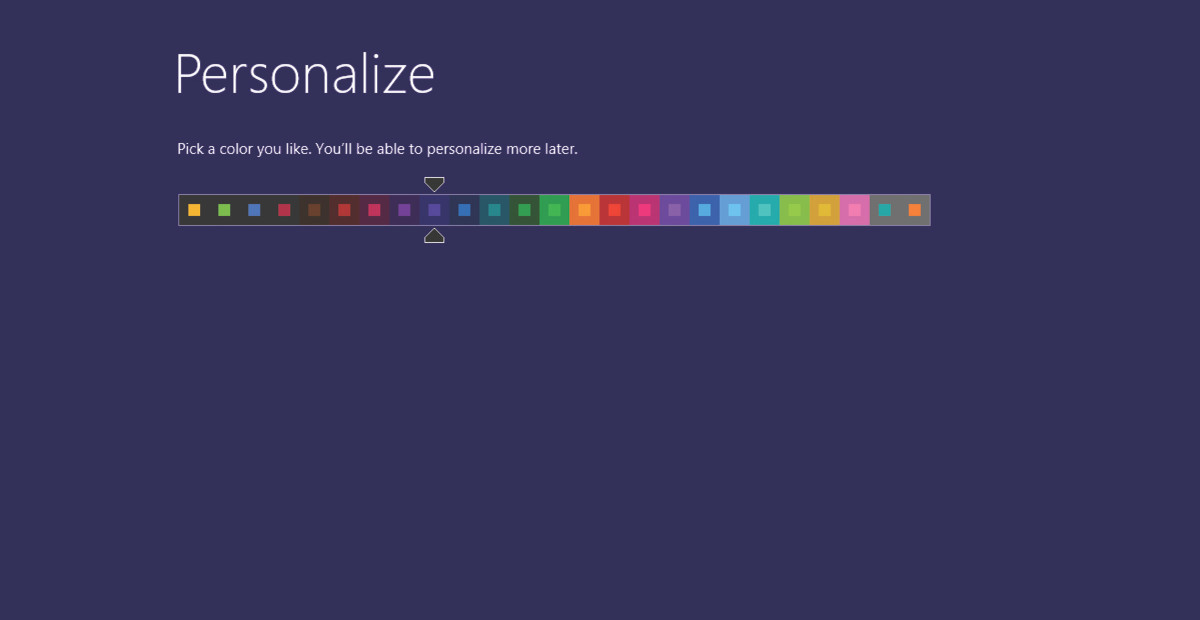Image resolution: width=1200 pixels, height=620 pixels.
Task: Pick the light pink background swatch
Action: coord(854,210)
